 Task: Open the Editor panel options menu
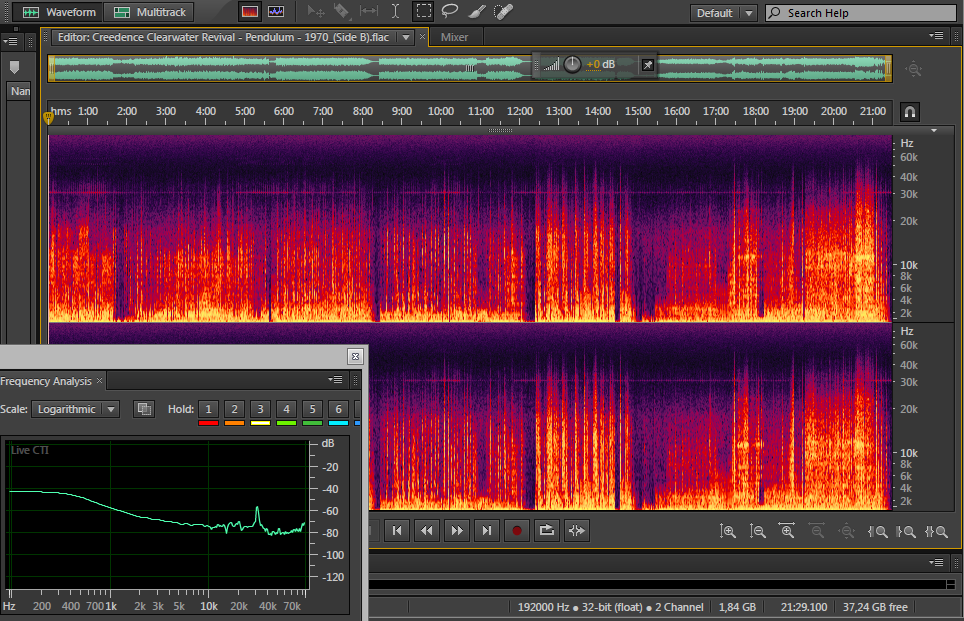point(936,36)
